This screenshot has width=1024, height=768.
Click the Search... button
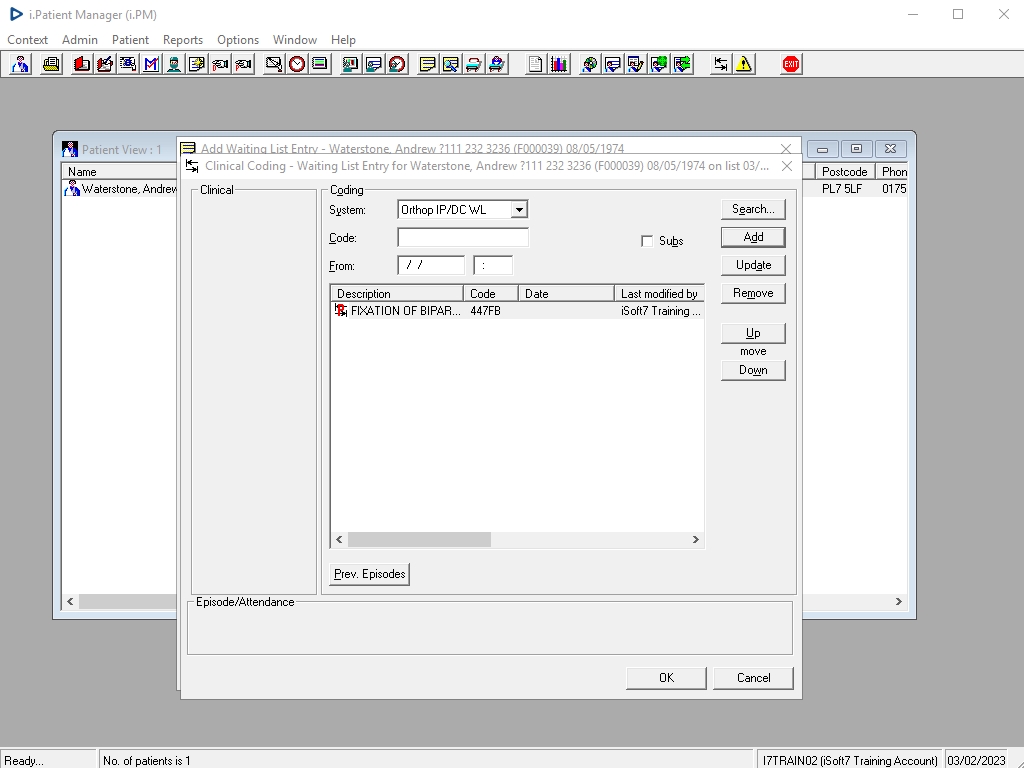tap(753, 209)
